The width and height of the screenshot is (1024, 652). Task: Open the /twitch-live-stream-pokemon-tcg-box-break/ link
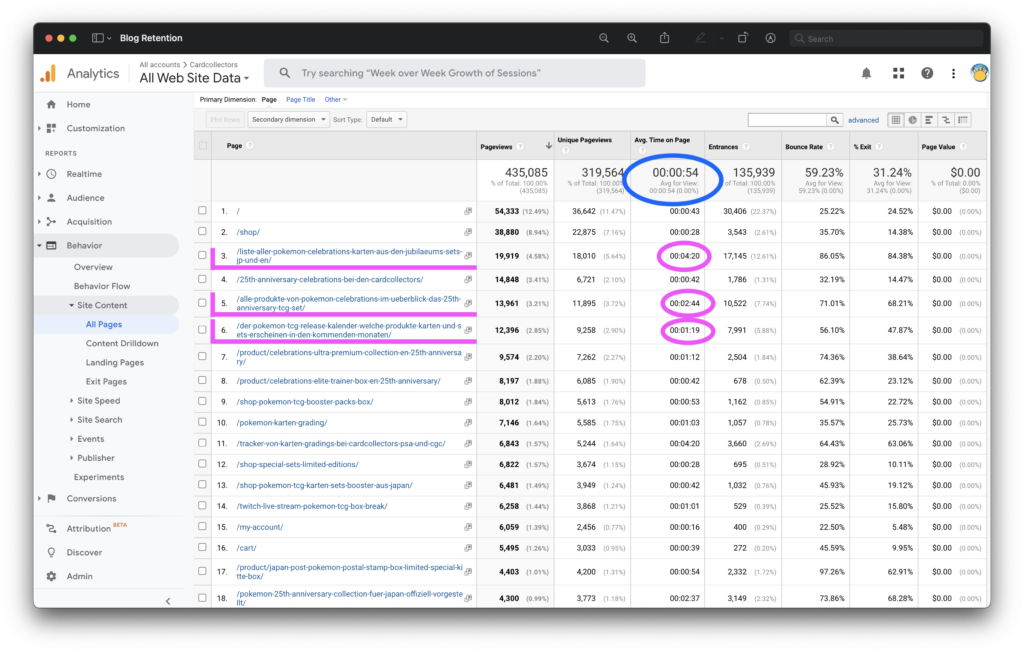point(312,506)
